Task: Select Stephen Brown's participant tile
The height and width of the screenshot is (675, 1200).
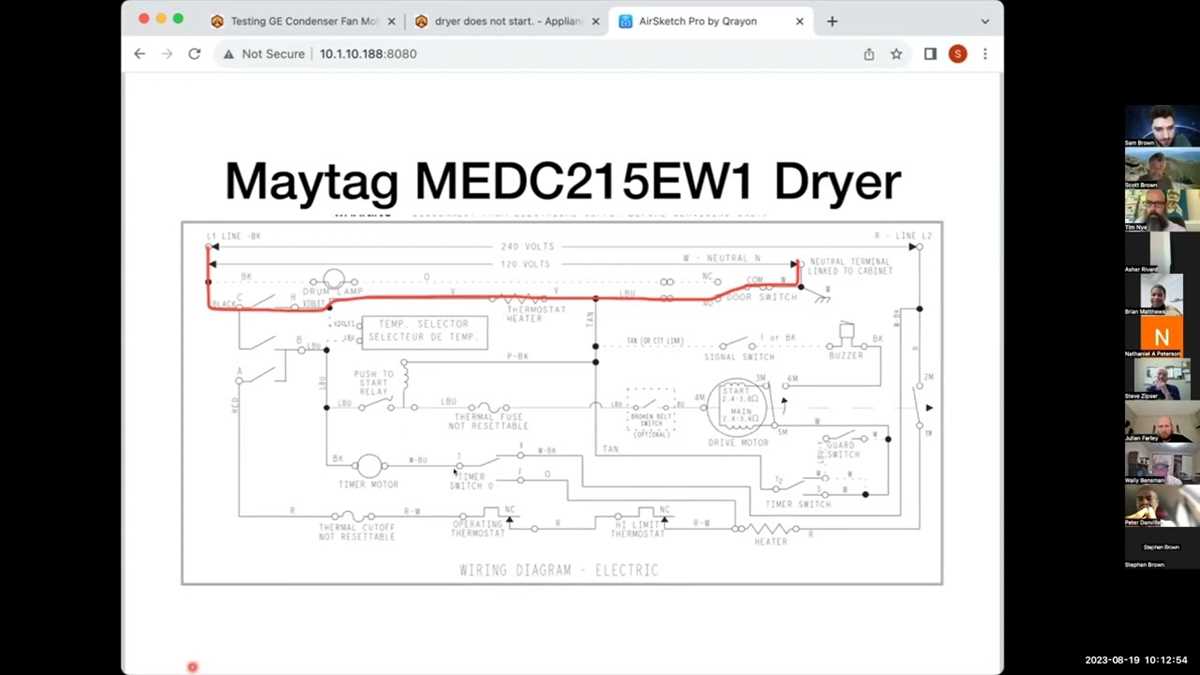Action: pos(1161,548)
